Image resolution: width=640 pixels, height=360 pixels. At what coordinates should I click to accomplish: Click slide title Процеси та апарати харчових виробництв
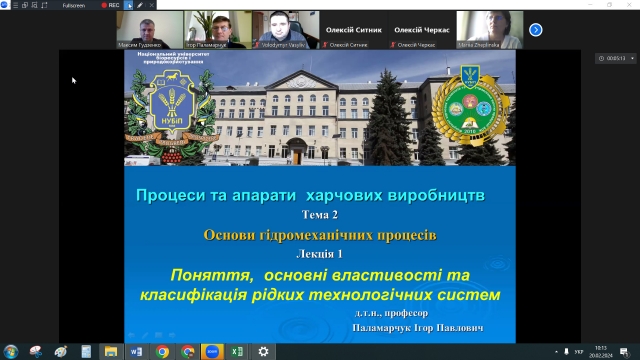click(x=310, y=195)
